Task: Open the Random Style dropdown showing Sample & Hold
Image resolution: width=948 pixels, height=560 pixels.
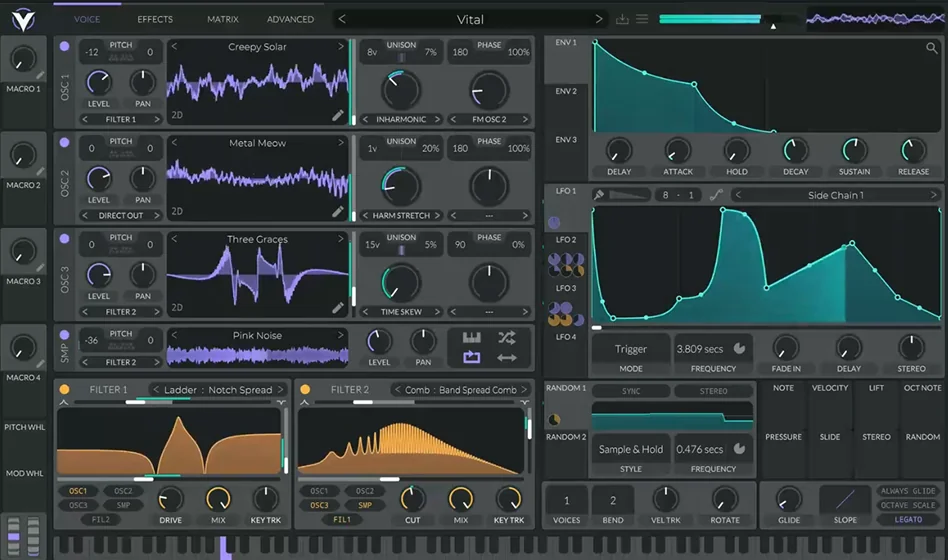Action: click(x=630, y=449)
